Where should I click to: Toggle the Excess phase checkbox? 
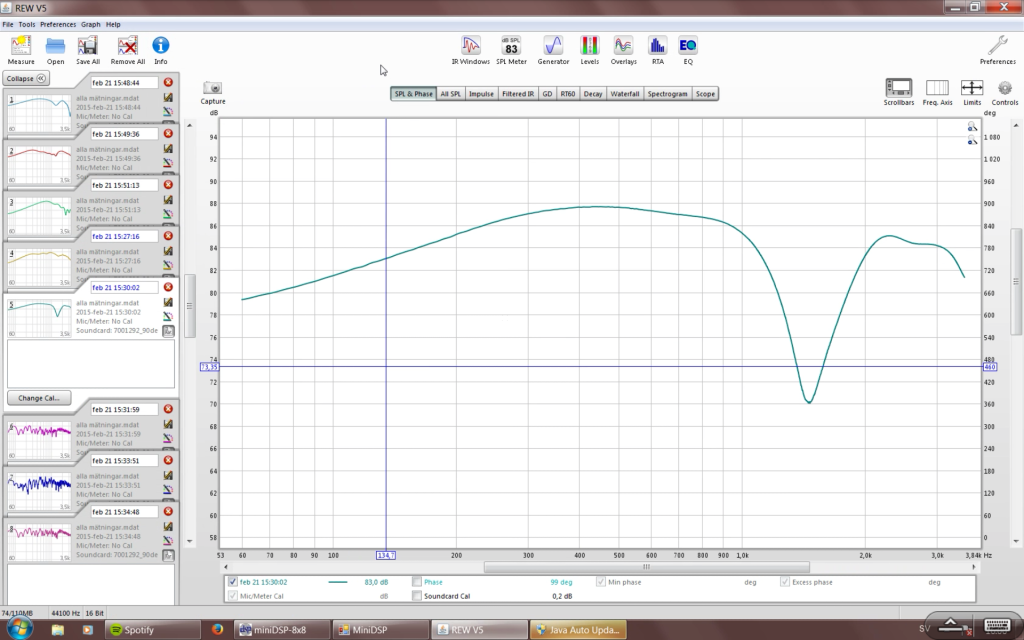pyautogui.click(x=785, y=582)
